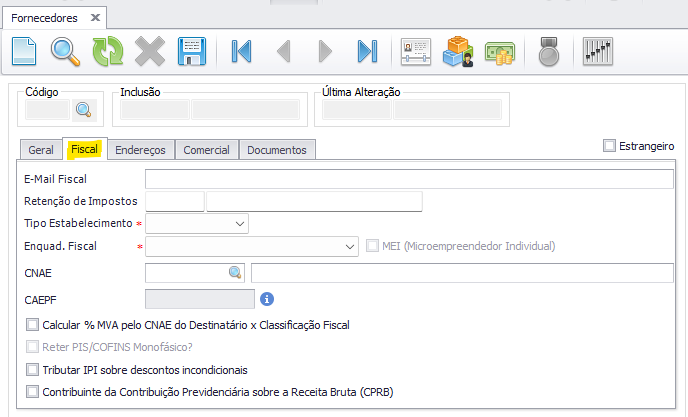Close the Fornecedores window tab
Image resolution: width=688 pixels, height=417 pixels.
pyautogui.click(x=95, y=17)
